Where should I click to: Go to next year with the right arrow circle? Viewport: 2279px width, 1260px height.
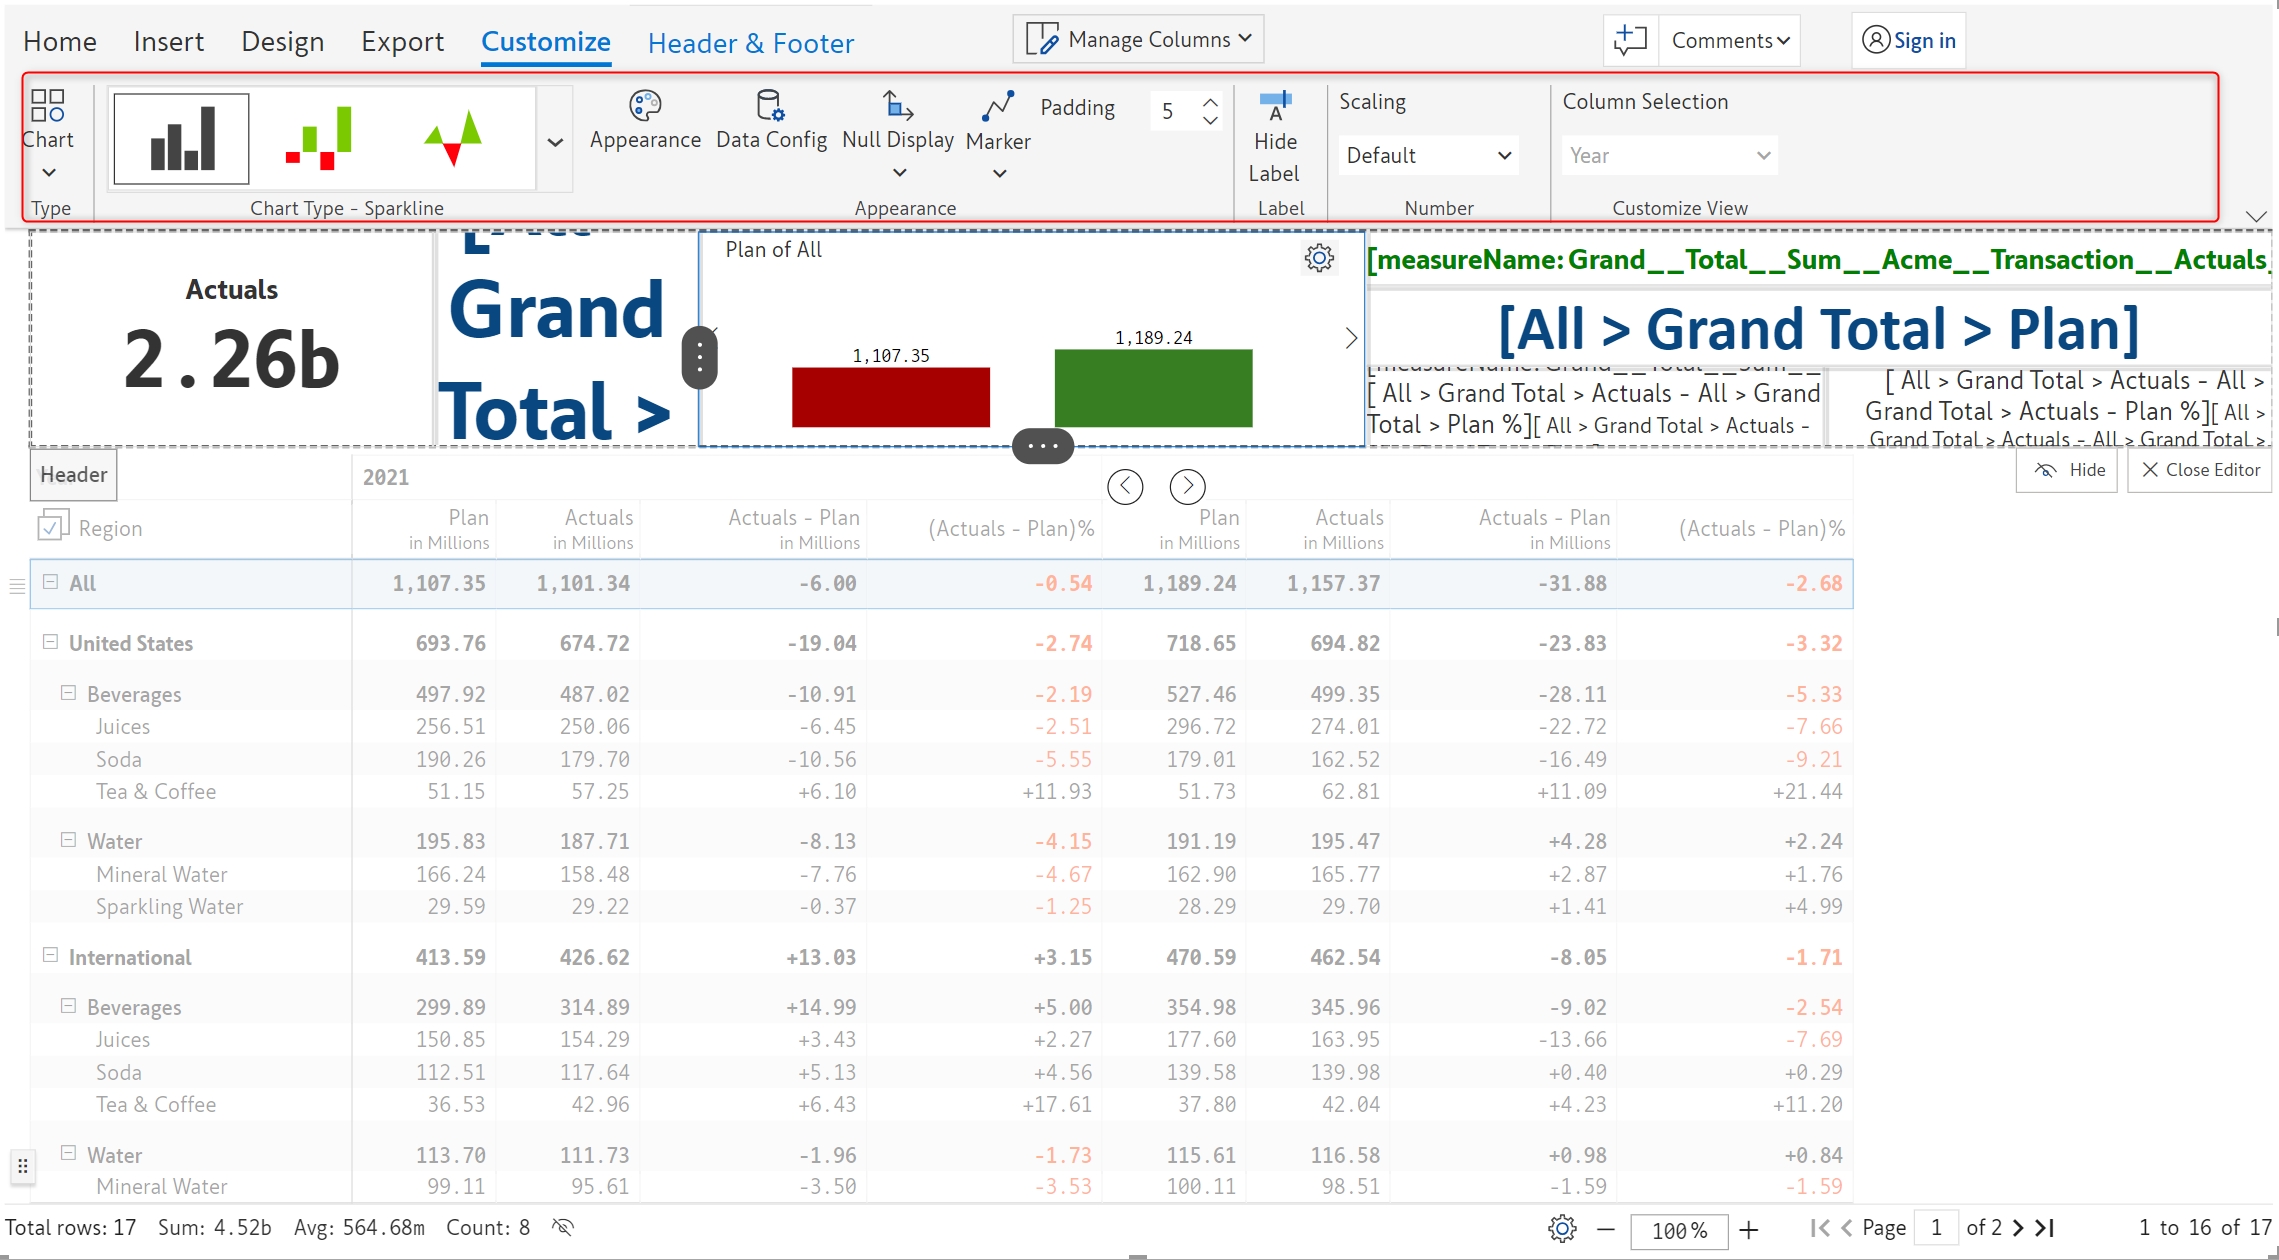[x=1187, y=486]
